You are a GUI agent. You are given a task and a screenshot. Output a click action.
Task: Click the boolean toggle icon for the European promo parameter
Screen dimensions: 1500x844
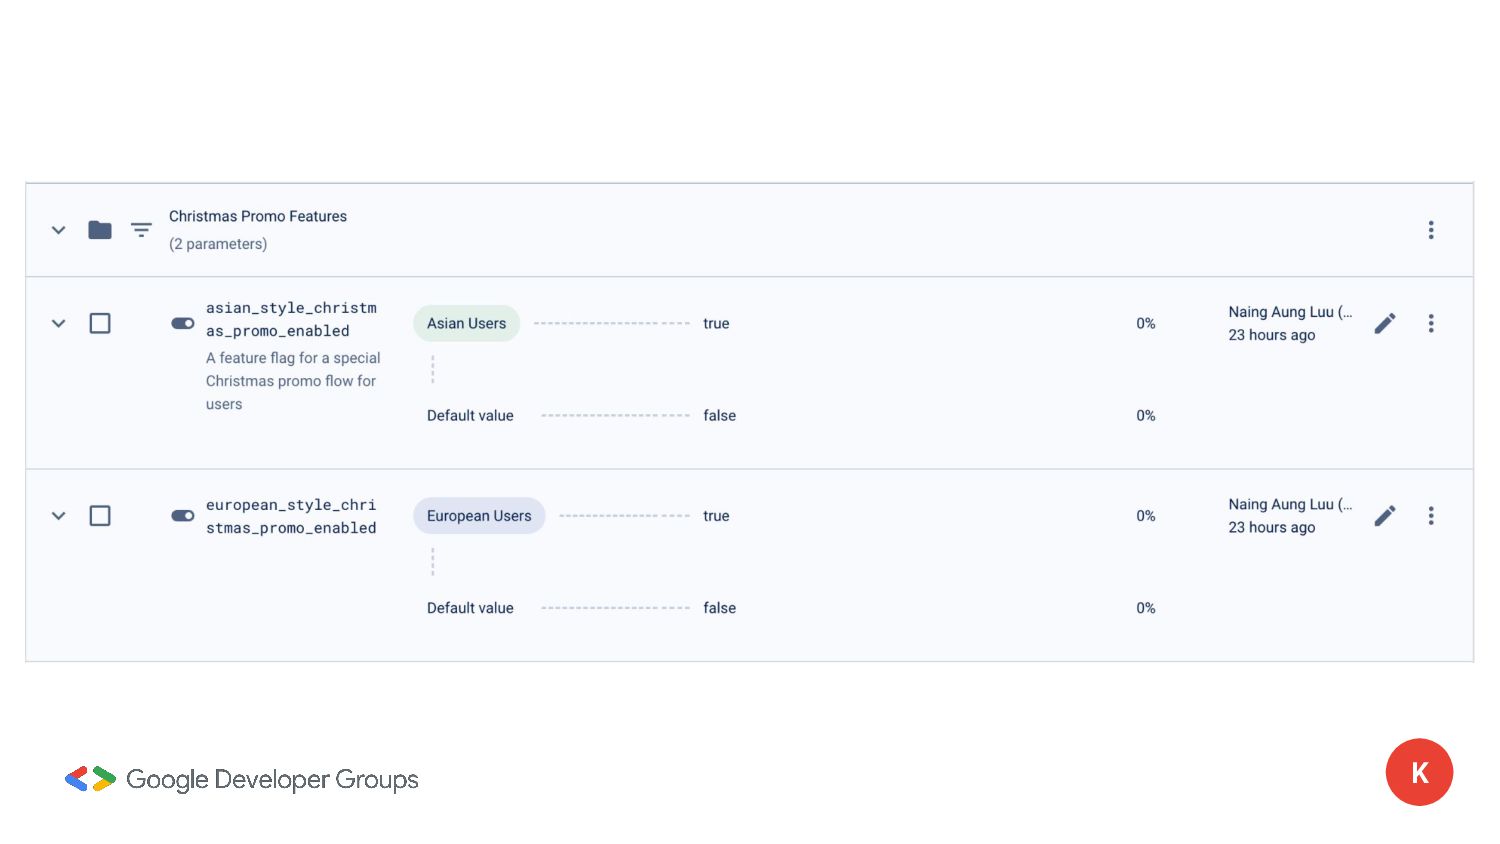(183, 516)
